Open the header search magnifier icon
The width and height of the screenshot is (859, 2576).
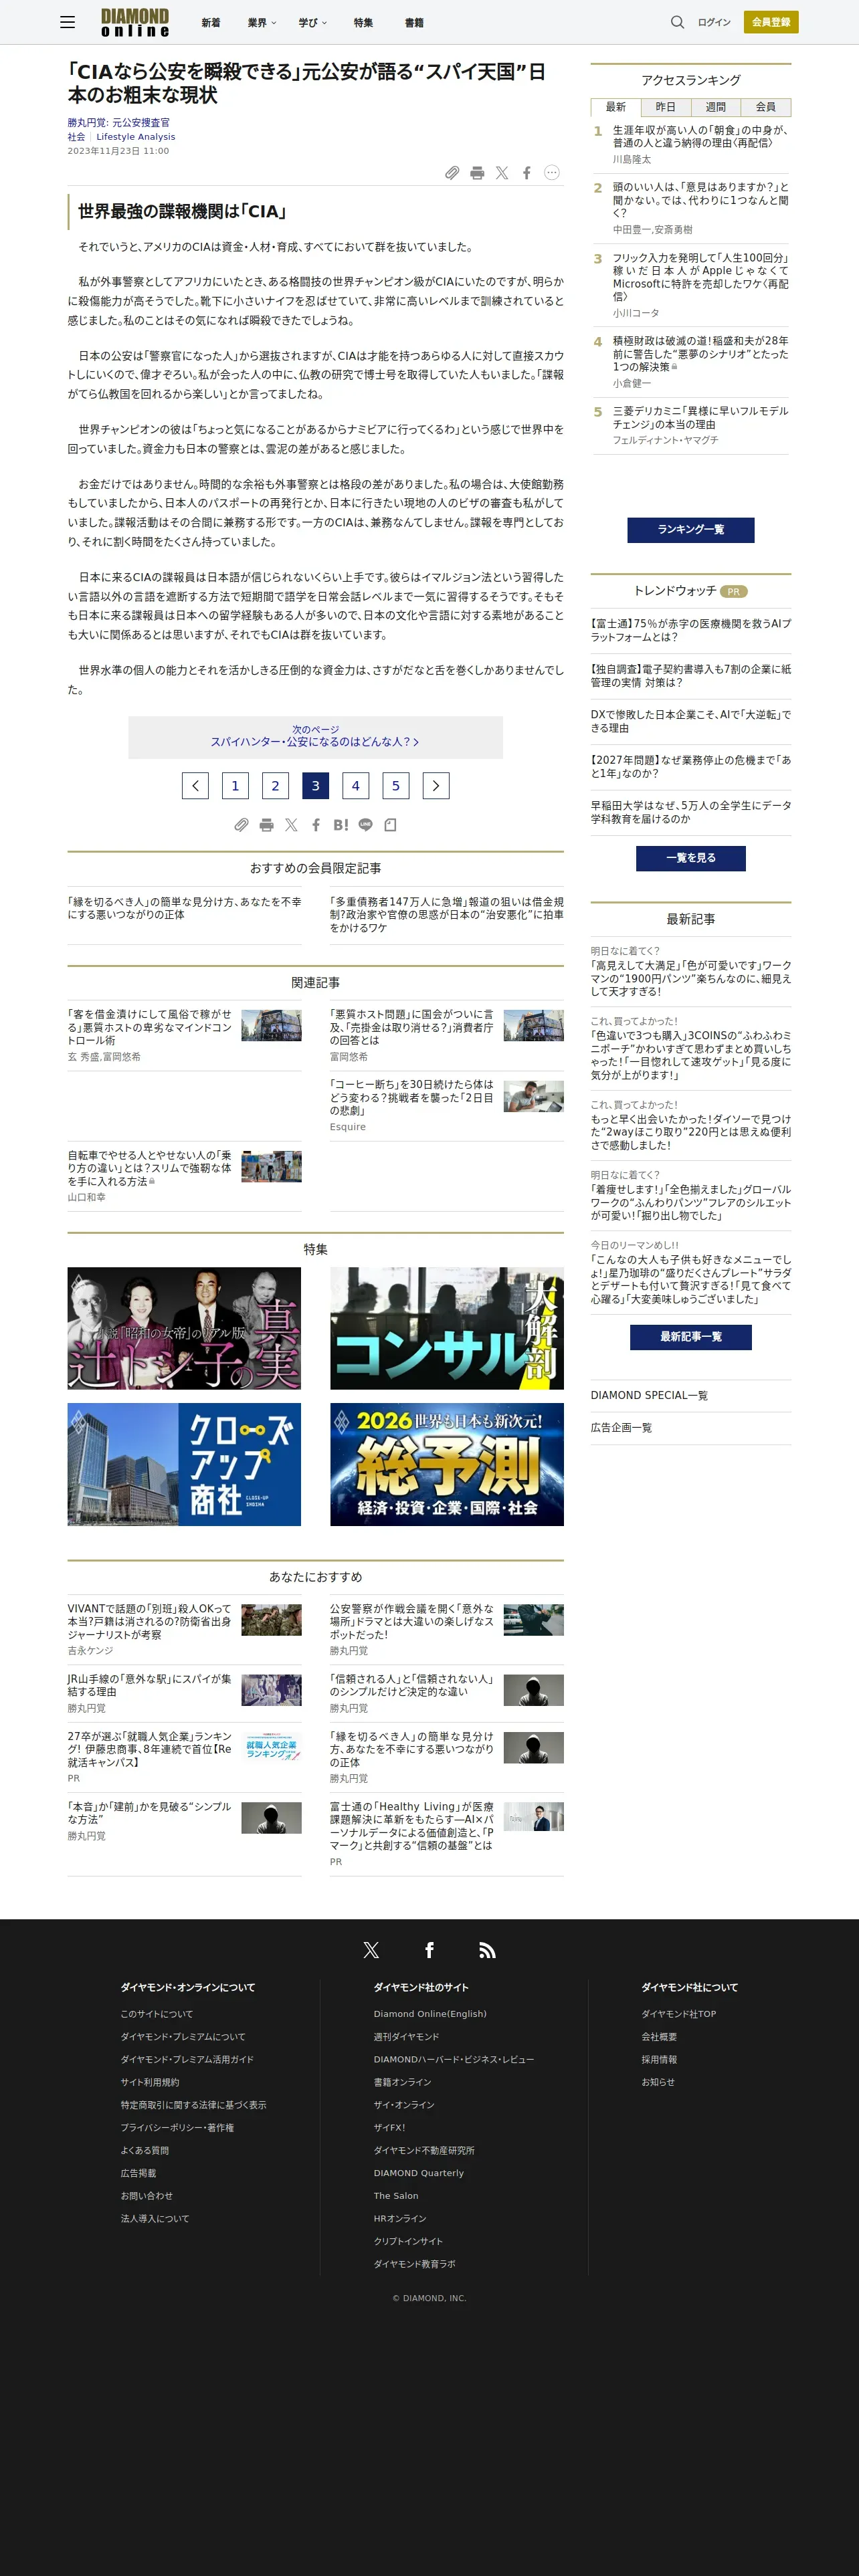coord(677,22)
